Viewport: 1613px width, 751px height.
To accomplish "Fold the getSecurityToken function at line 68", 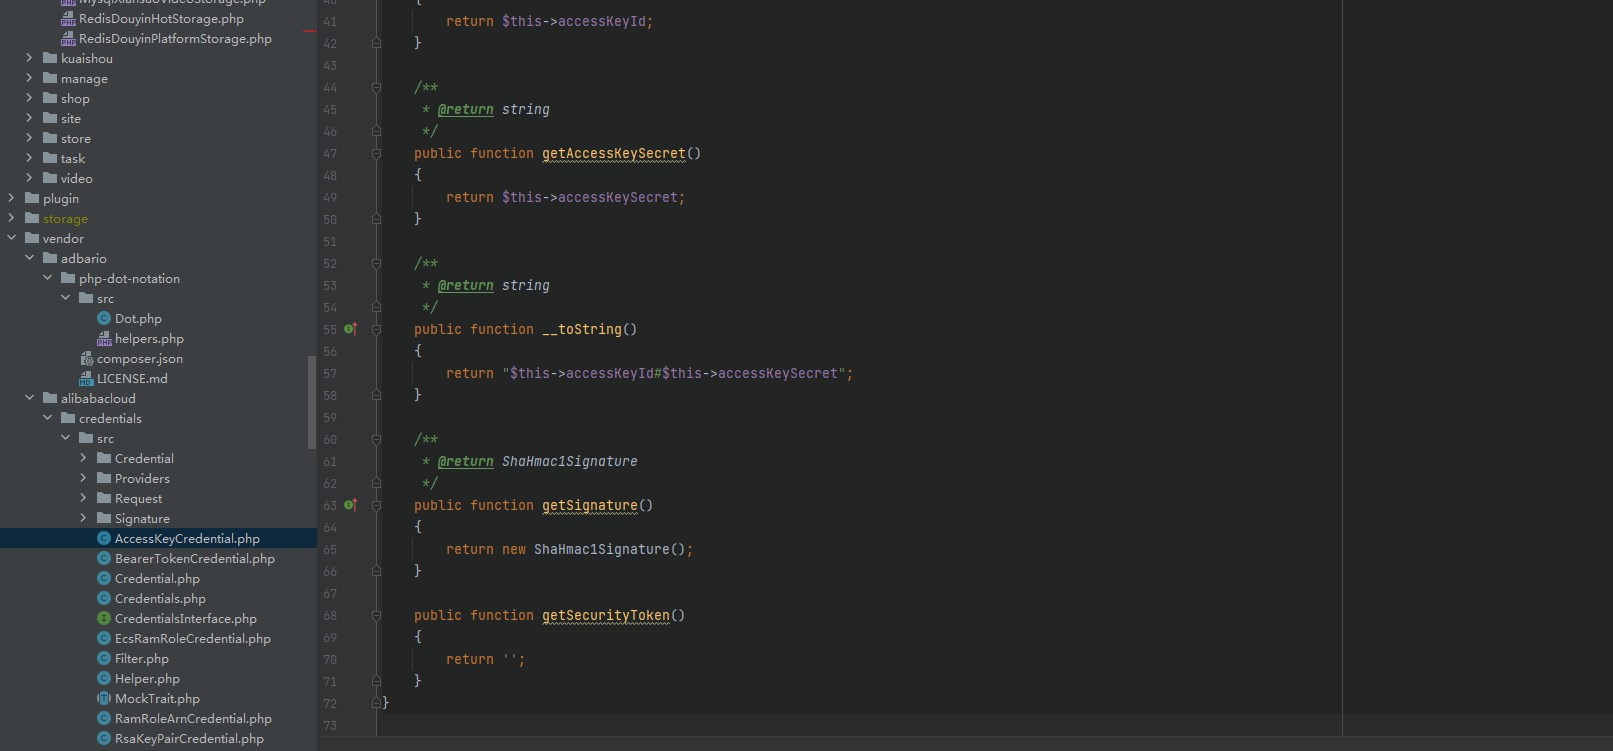I will [376, 615].
